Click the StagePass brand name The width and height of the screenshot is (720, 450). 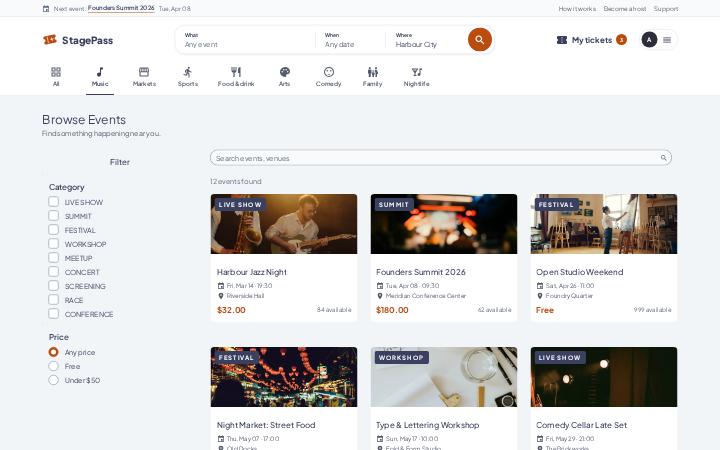tap(87, 40)
